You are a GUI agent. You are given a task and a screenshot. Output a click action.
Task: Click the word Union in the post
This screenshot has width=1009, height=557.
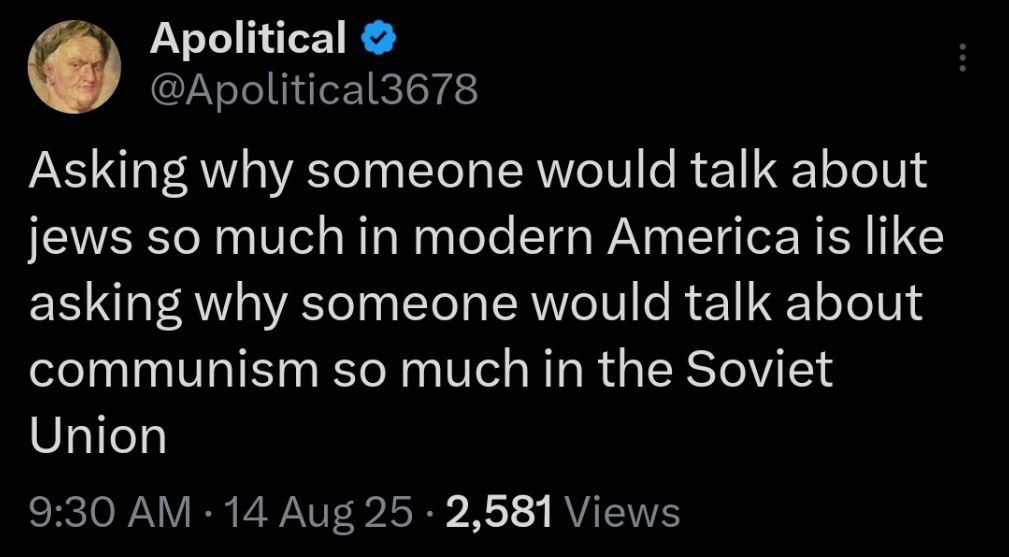pos(98,437)
